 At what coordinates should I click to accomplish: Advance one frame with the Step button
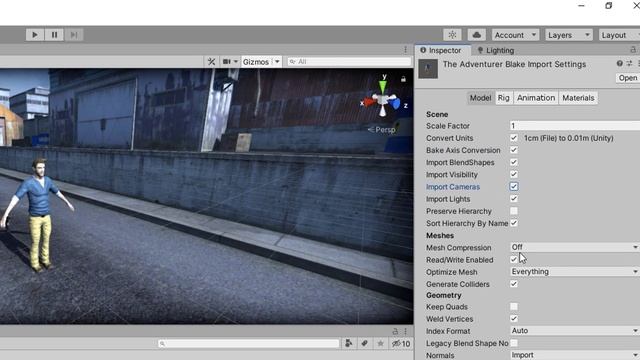pos(74,35)
